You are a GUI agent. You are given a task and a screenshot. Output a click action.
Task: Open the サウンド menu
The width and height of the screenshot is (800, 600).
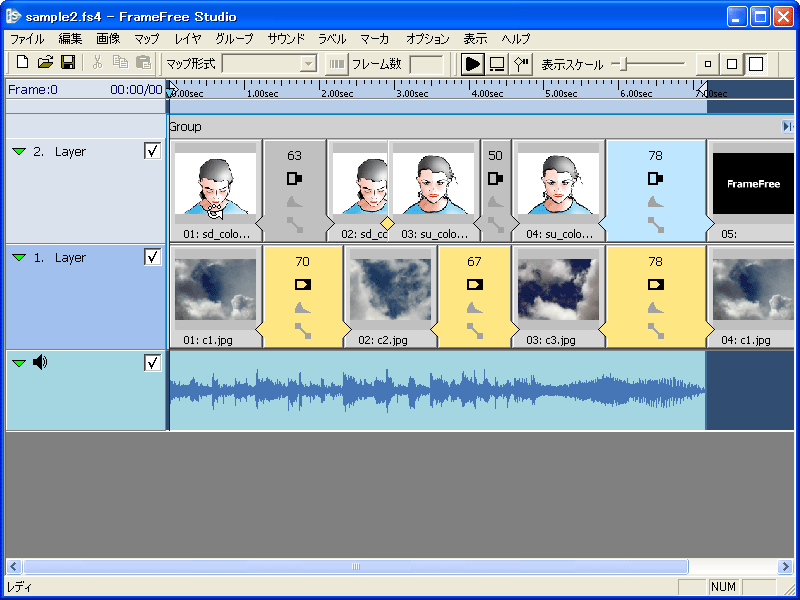click(285, 39)
